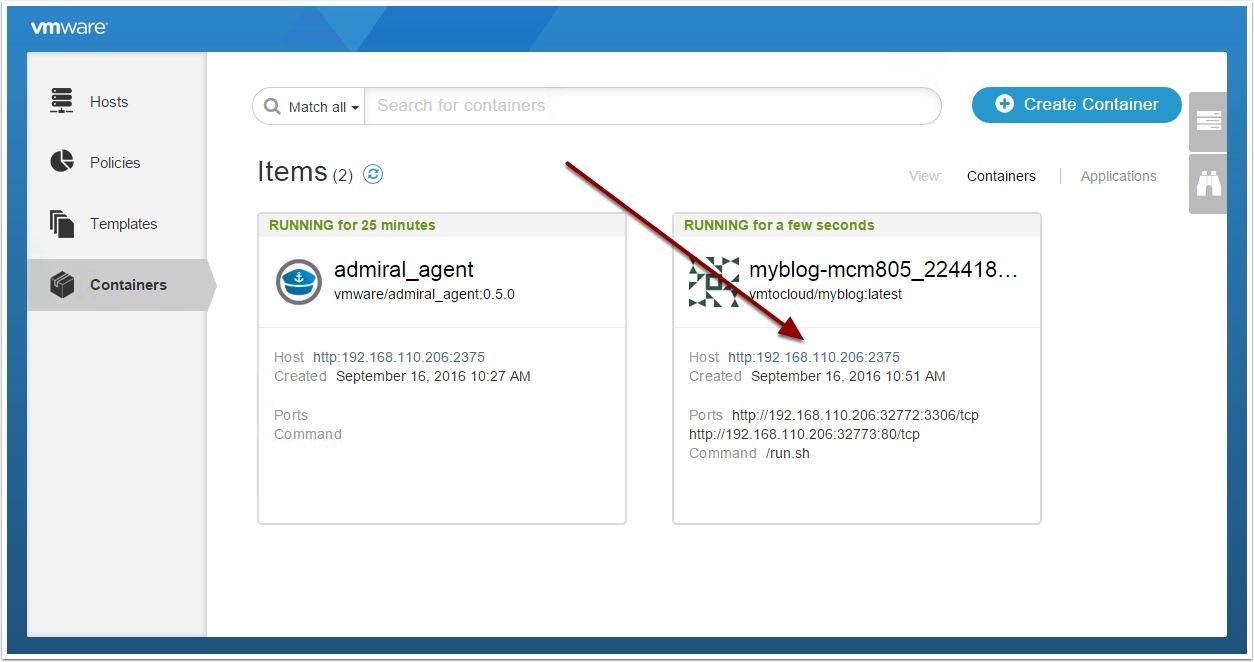1254x662 pixels.
Task: Click the Items (2) heading
Action: tap(305, 173)
